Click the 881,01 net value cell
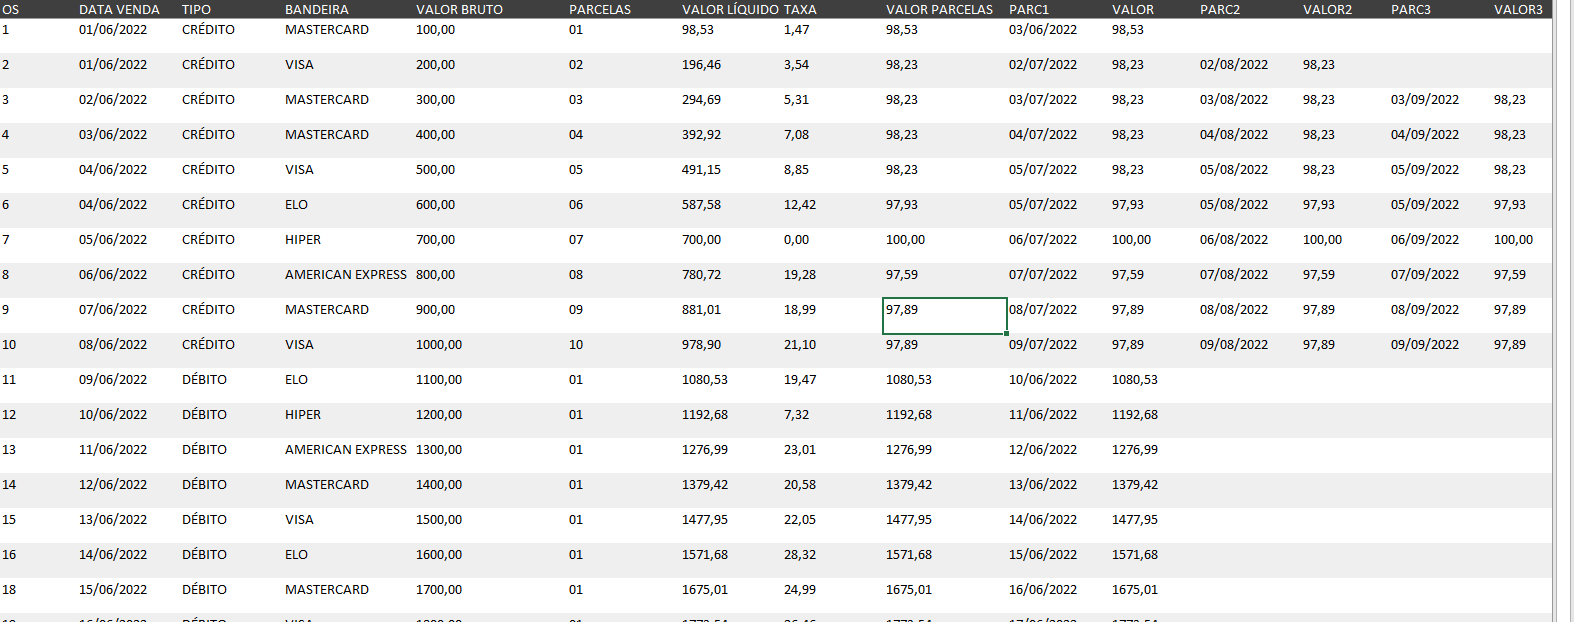Screen dimensions: 1574x622 (x=701, y=310)
